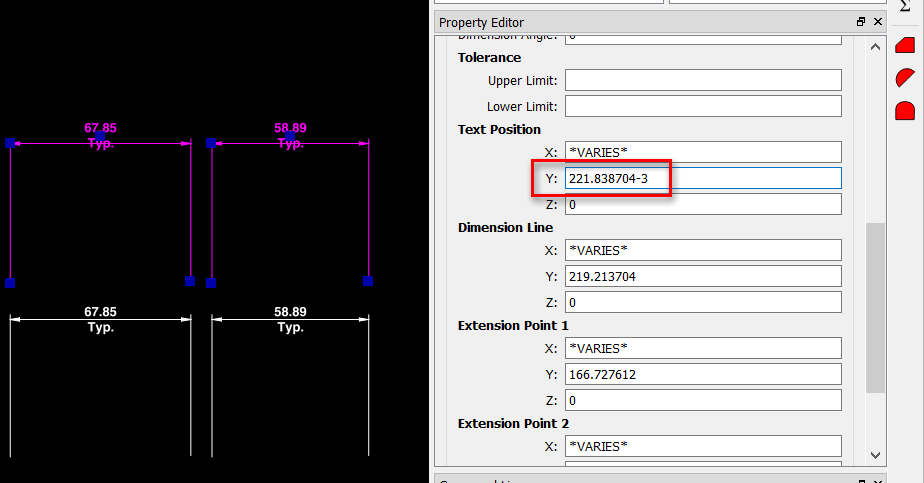The height and width of the screenshot is (483, 924).
Task: Click the Property Editor scrollbar thumb
Action: [875, 307]
